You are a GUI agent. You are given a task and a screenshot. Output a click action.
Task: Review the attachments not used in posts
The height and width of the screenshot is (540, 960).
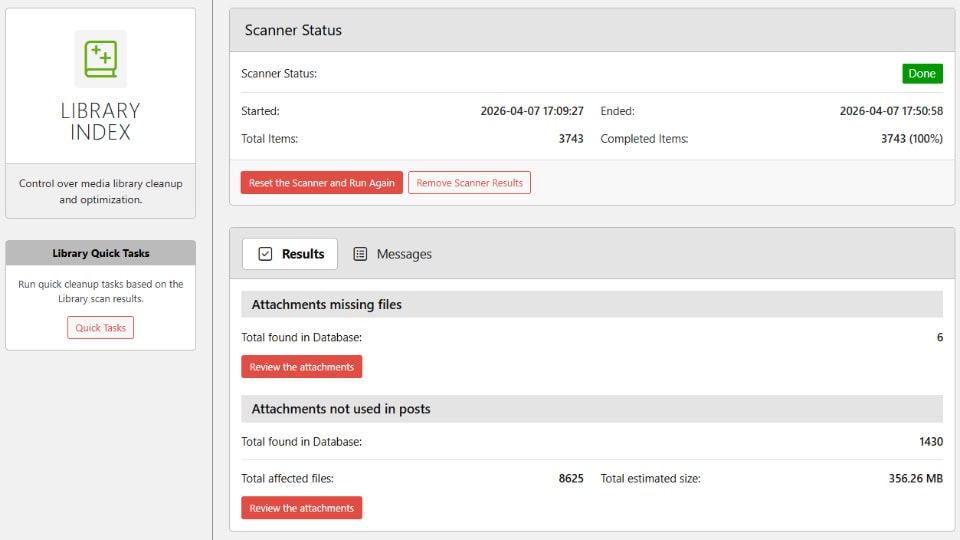point(301,508)
